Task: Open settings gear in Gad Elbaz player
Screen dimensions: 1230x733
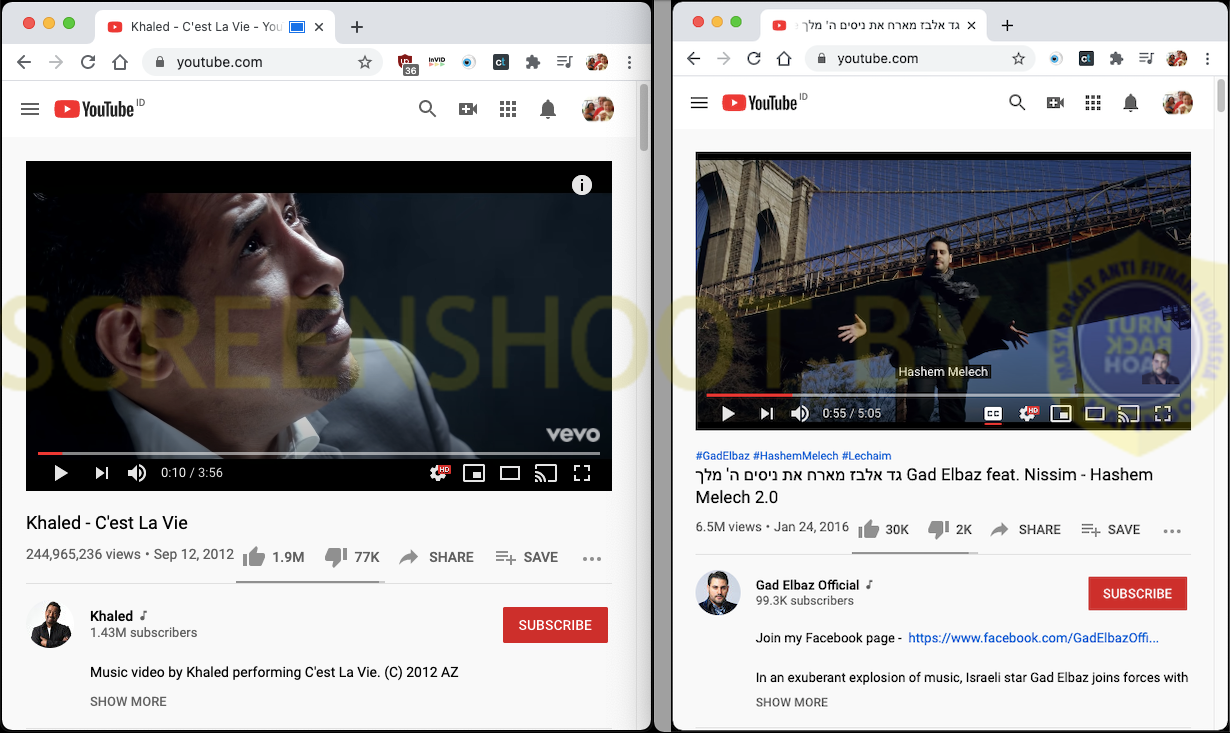Action: pyautogui.click(x=1028, y=413)
